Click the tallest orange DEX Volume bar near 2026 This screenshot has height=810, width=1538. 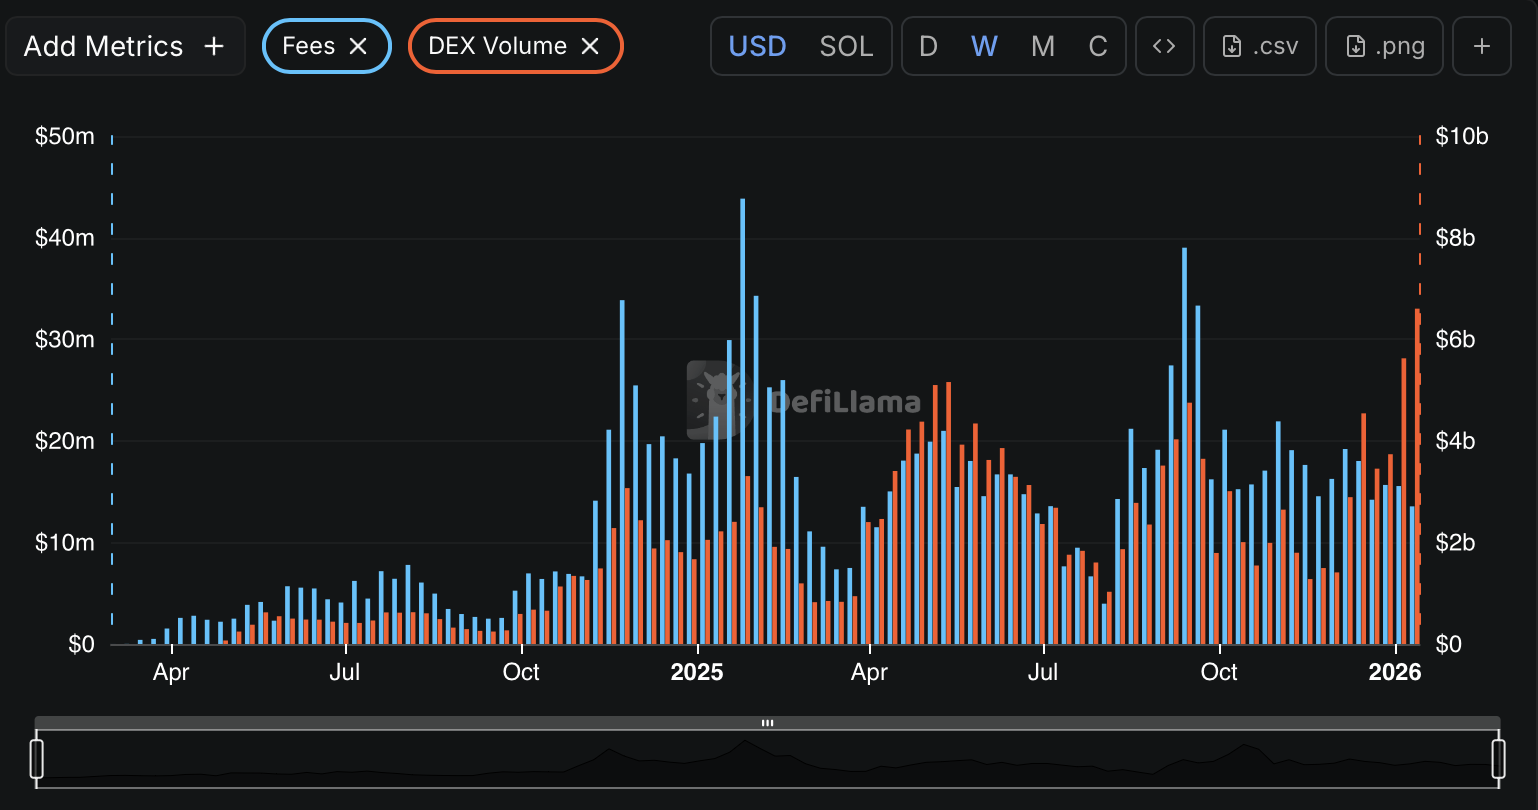(x=1417, y=480)
